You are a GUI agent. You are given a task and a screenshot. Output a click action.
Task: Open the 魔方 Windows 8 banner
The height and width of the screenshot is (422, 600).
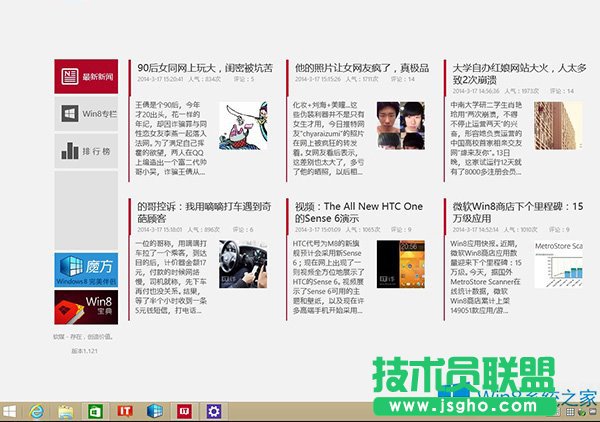(x=86, y=270)
